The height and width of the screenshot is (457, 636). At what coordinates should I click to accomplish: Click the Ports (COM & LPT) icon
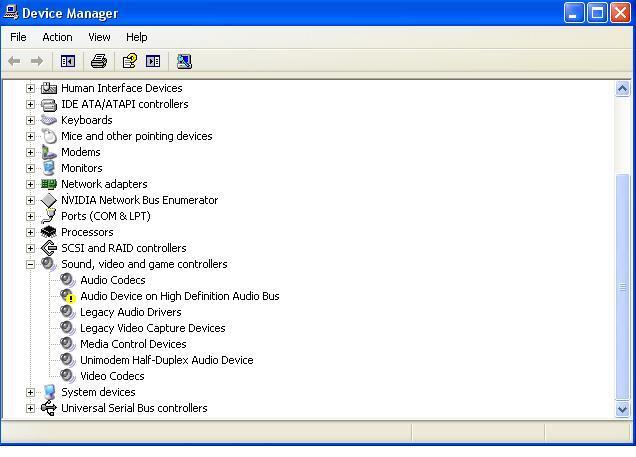[x=49, y=216]
